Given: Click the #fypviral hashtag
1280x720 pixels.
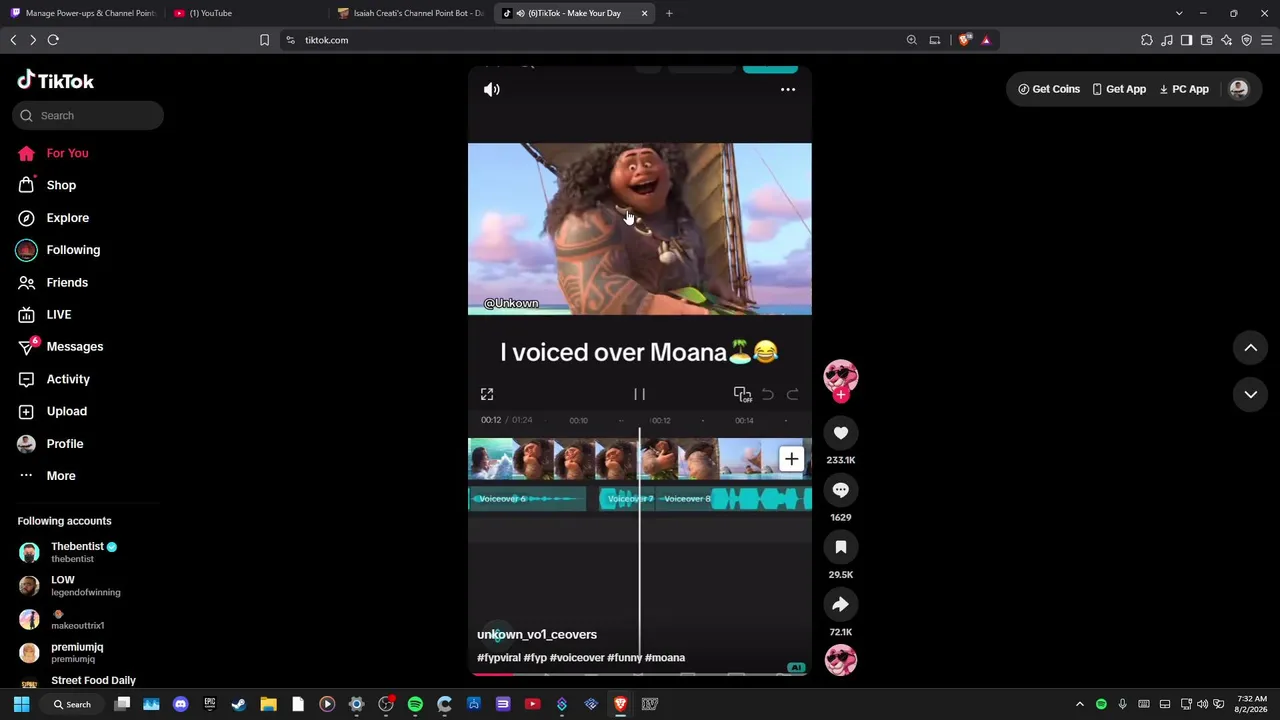Looking at the screenshot, I should tap(499, 658).
